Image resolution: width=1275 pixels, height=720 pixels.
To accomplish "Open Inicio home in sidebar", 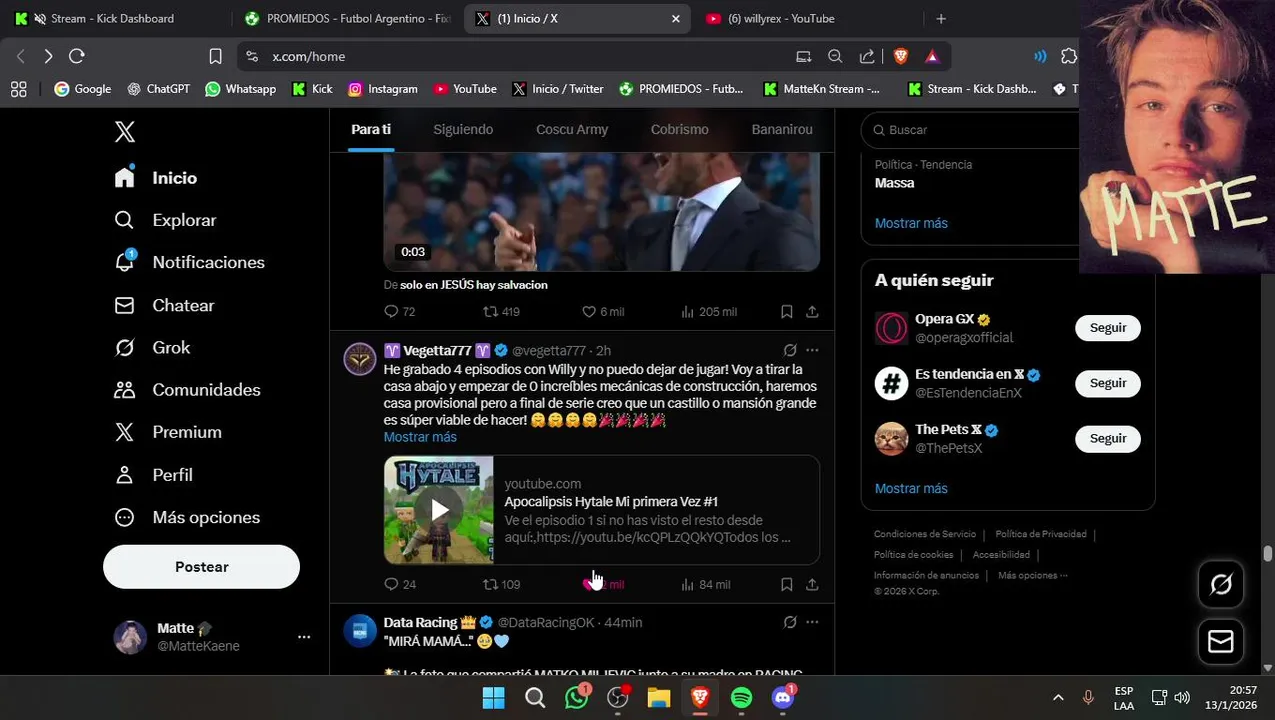I will [156, 178].
